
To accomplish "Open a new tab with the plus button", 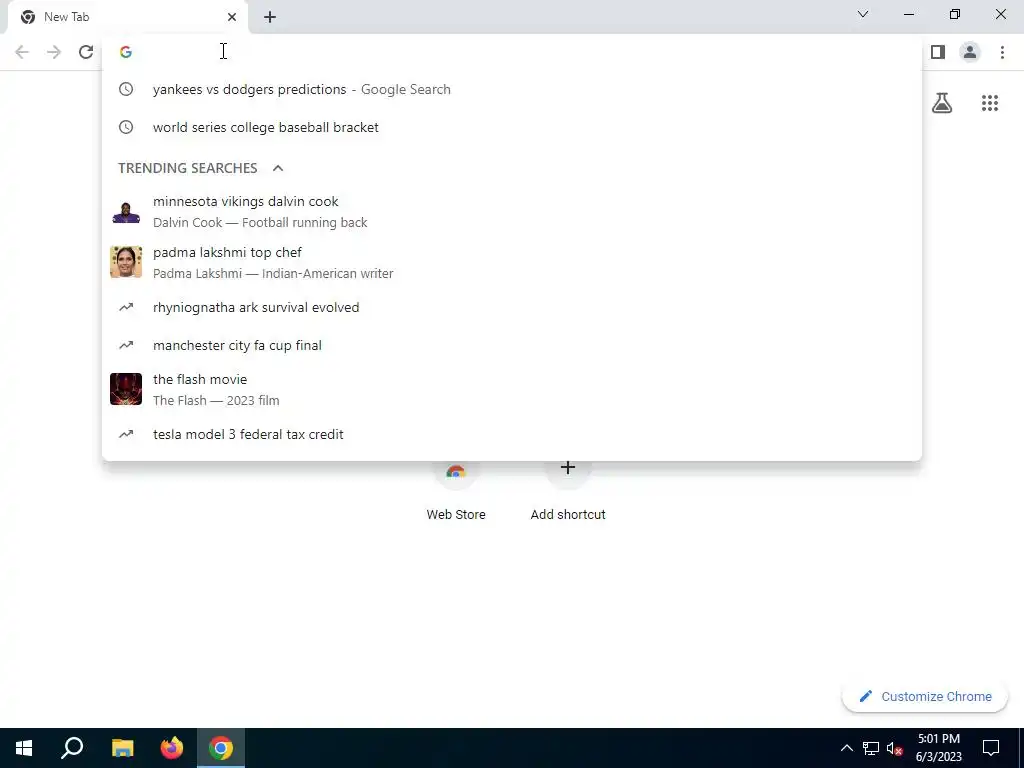I will tap(270, 17).
